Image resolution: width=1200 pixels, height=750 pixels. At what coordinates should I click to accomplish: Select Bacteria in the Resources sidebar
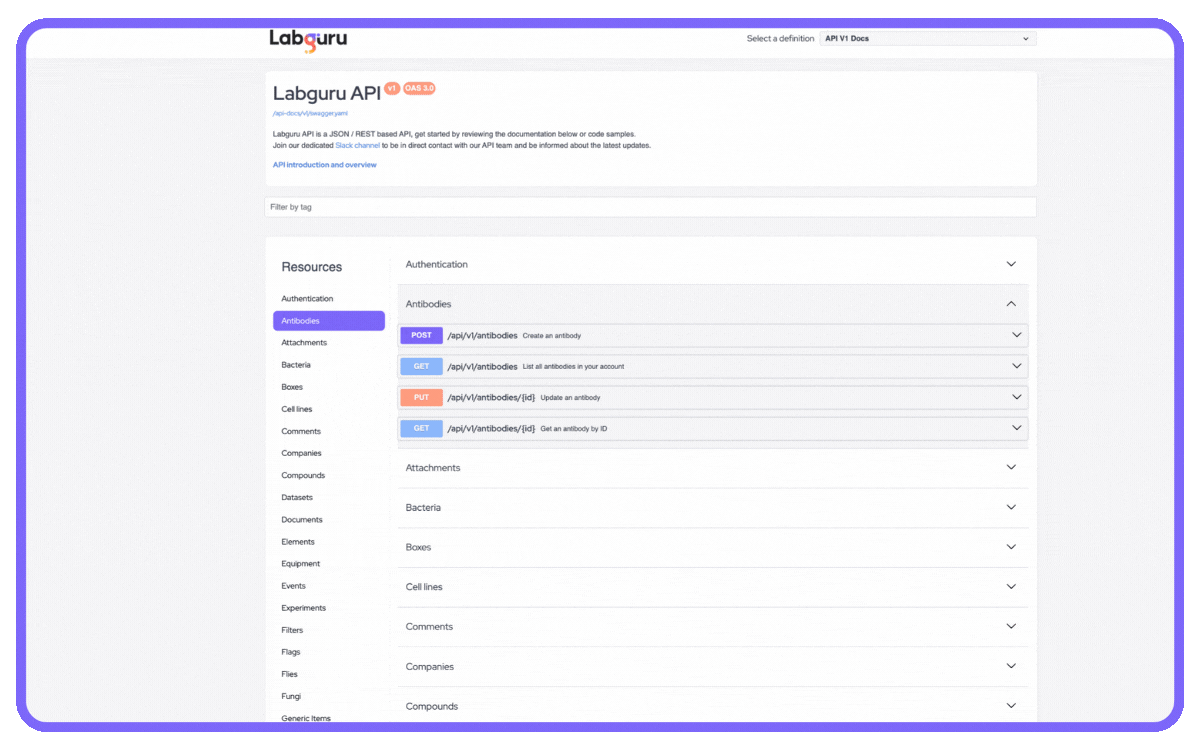[295, 364]
